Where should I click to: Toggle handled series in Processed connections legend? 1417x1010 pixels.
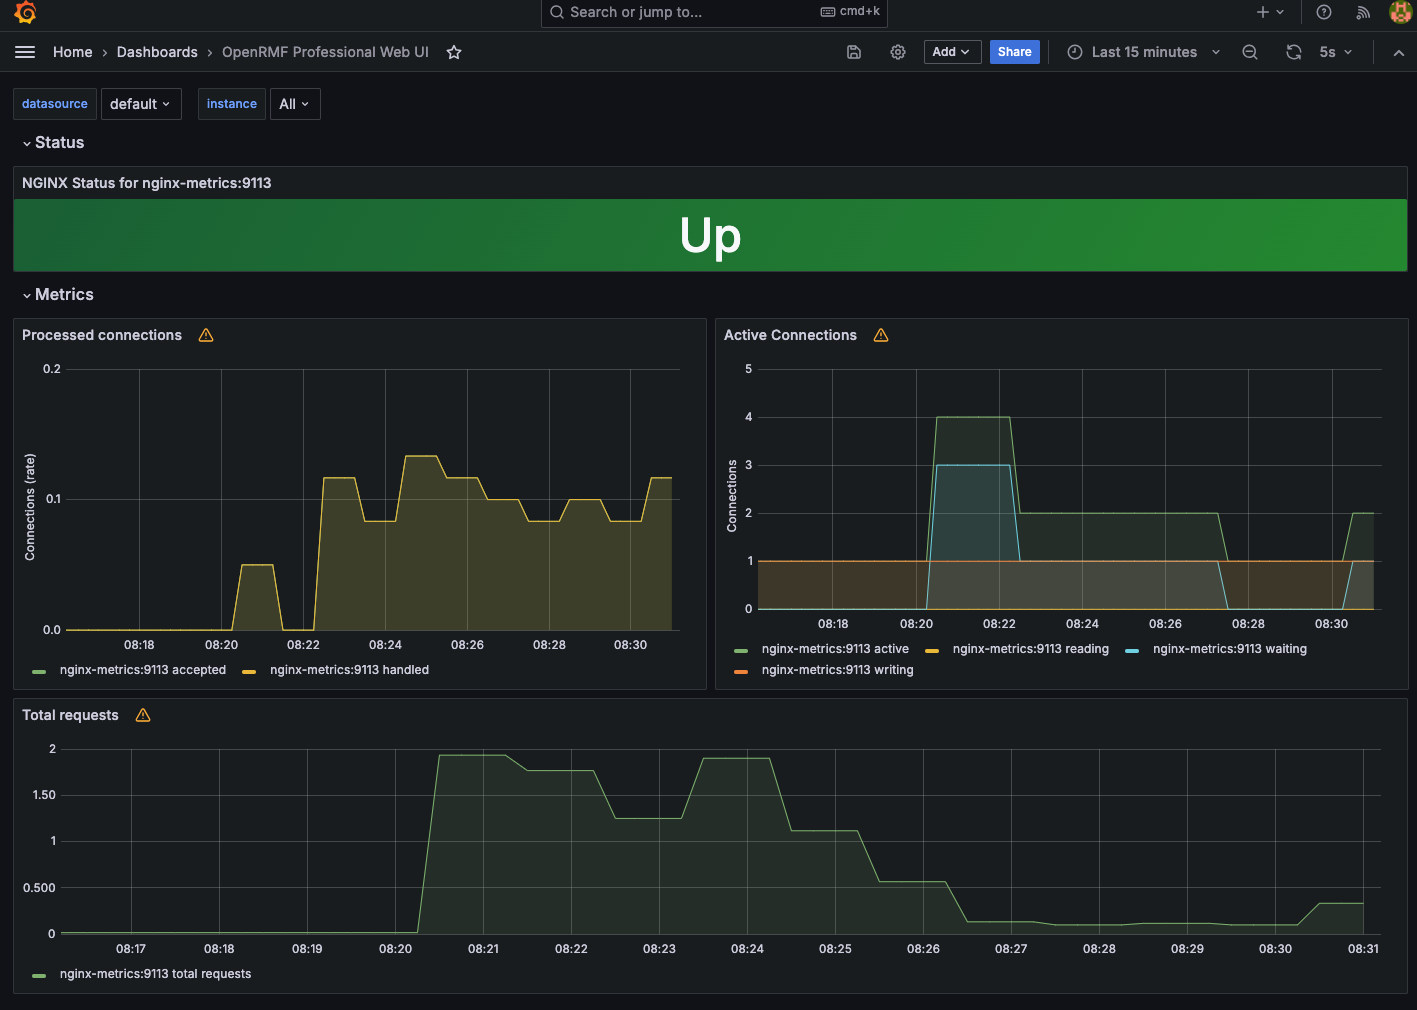[x=349, y=670]
